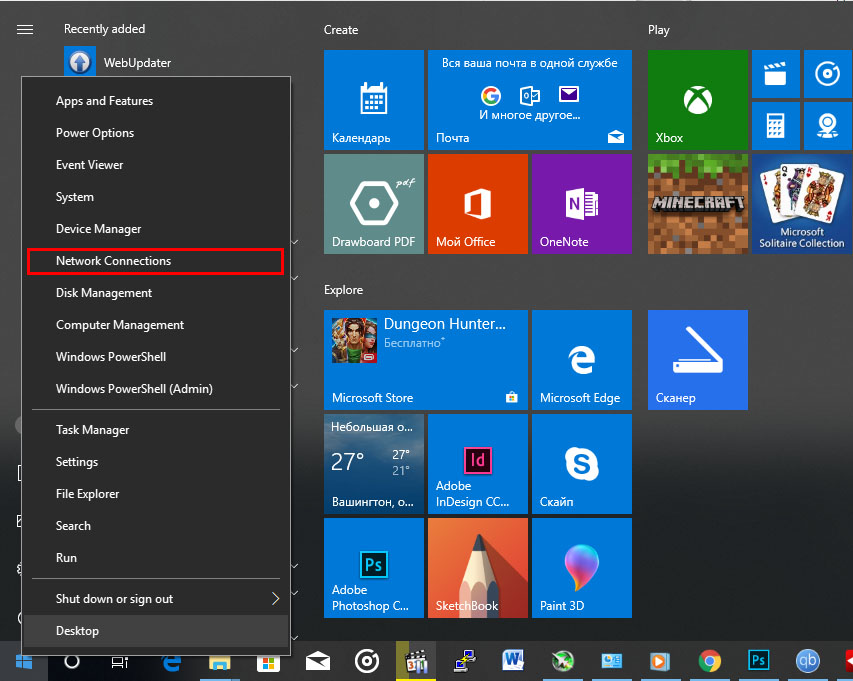This screenshot has width=853, height=681.
Task: Click Task Manager in the menu
Action: coord(93,430)
